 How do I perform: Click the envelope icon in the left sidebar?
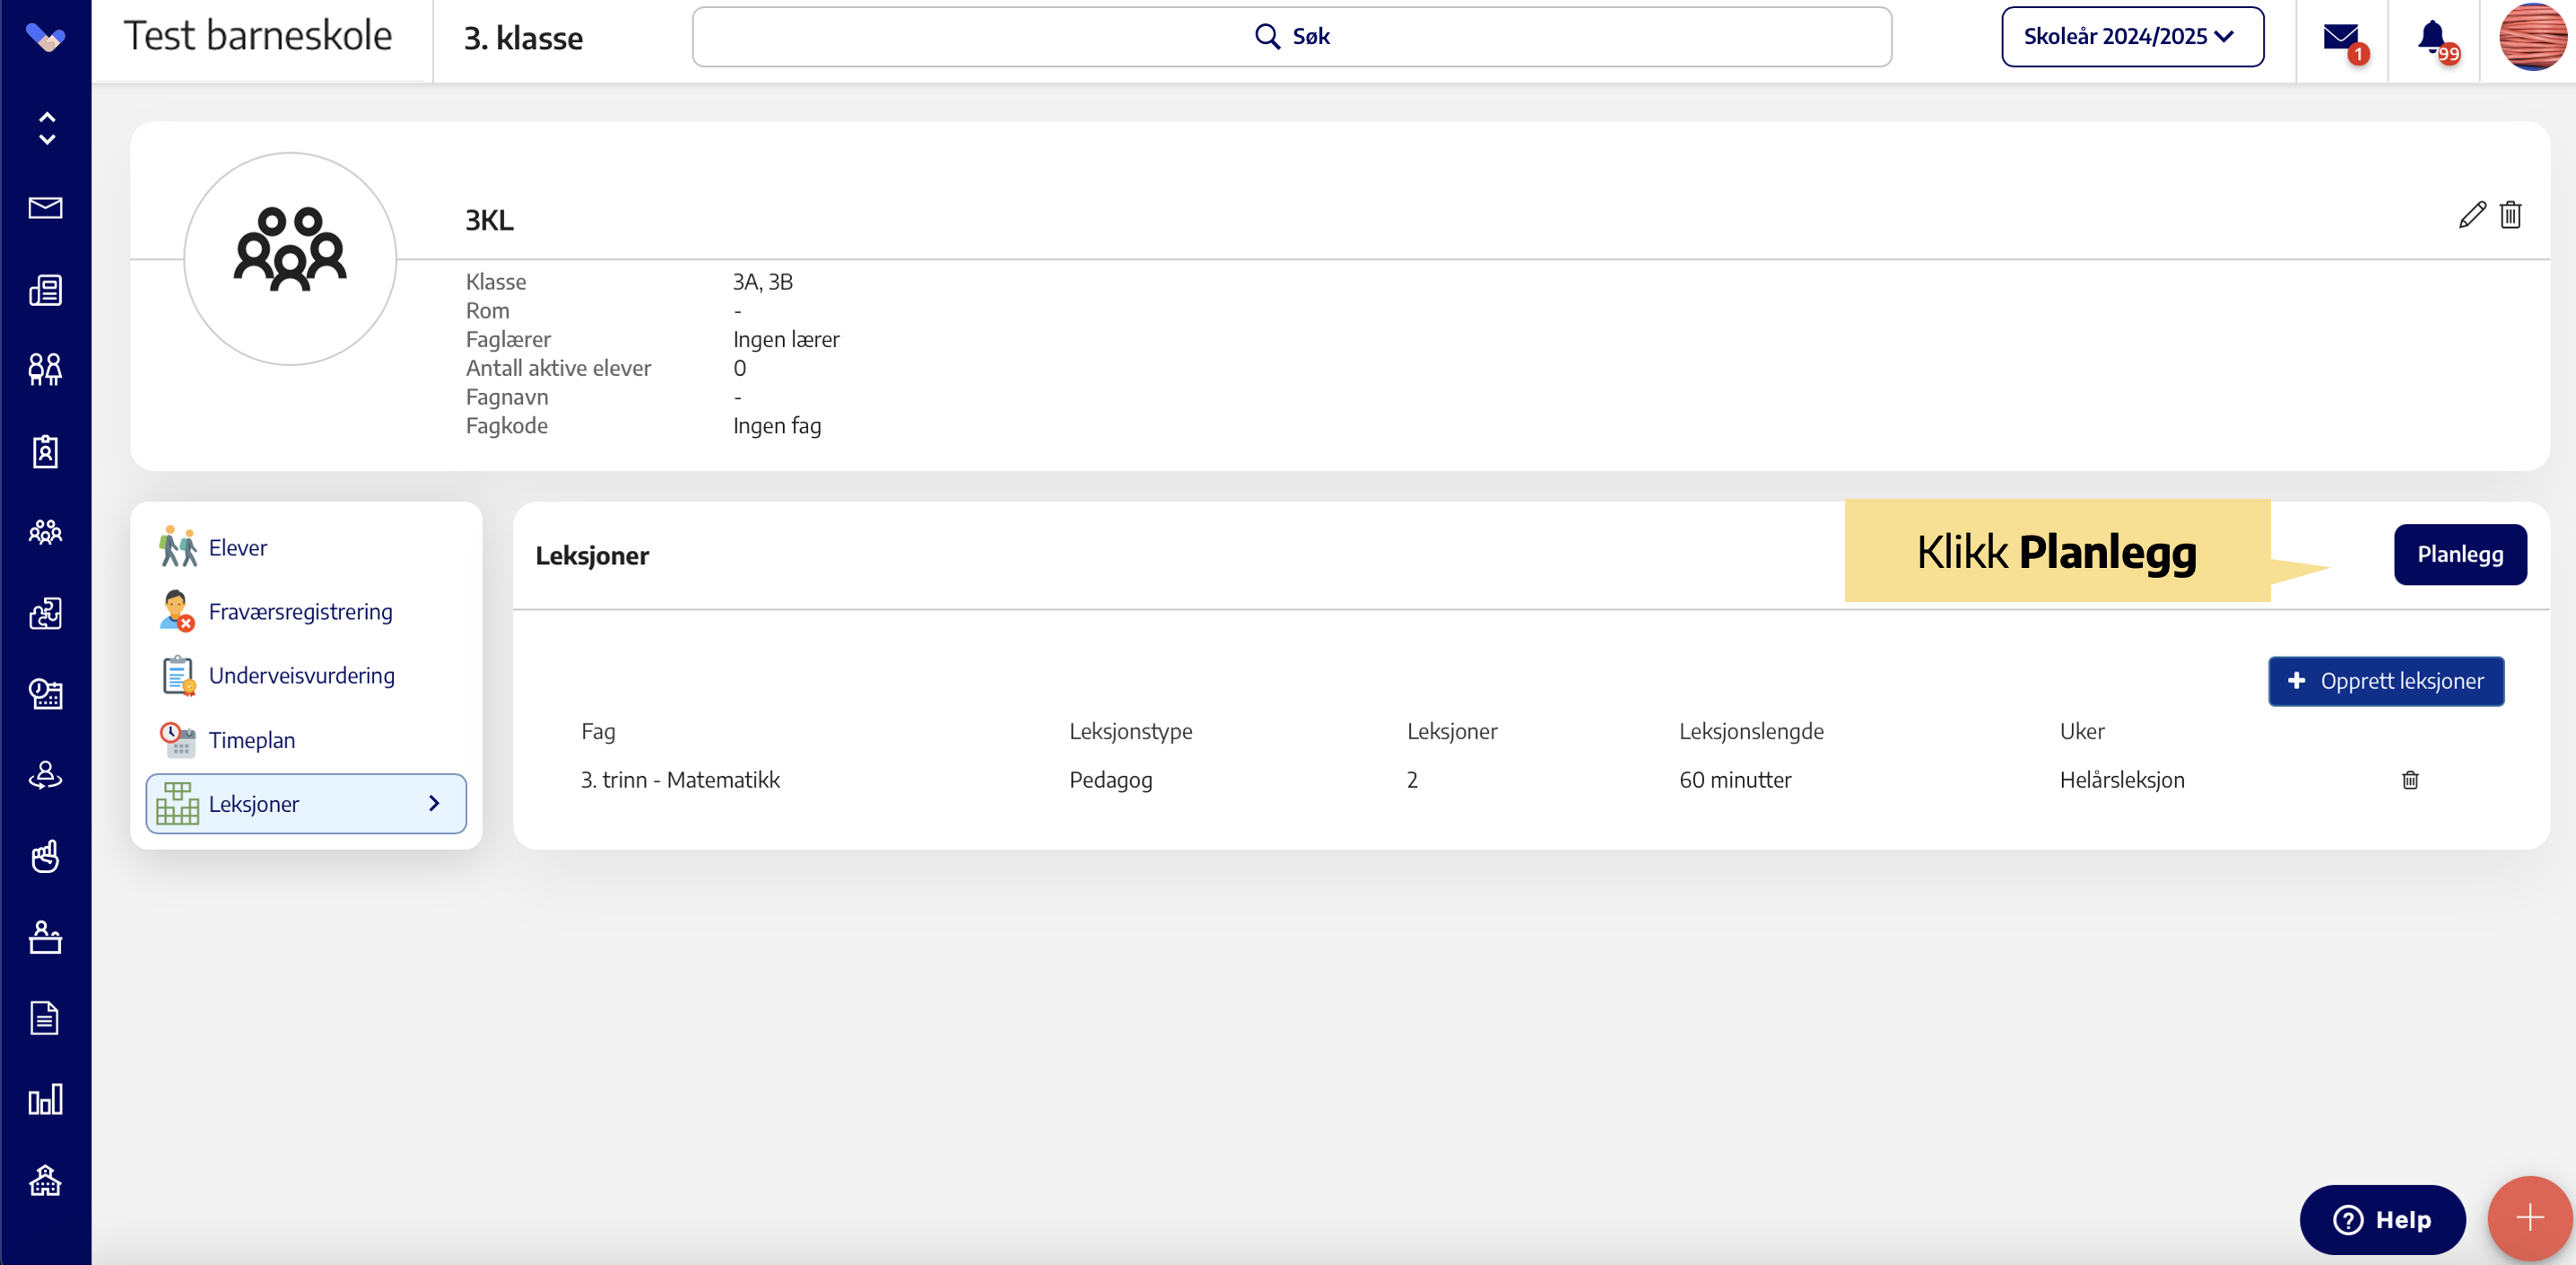(45, 208)
